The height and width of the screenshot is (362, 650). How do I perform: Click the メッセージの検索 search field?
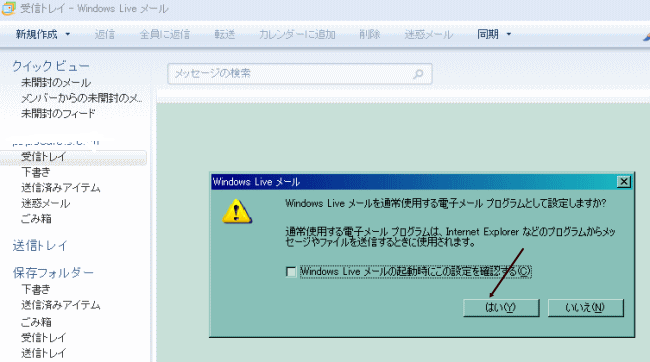click(299, 74)
